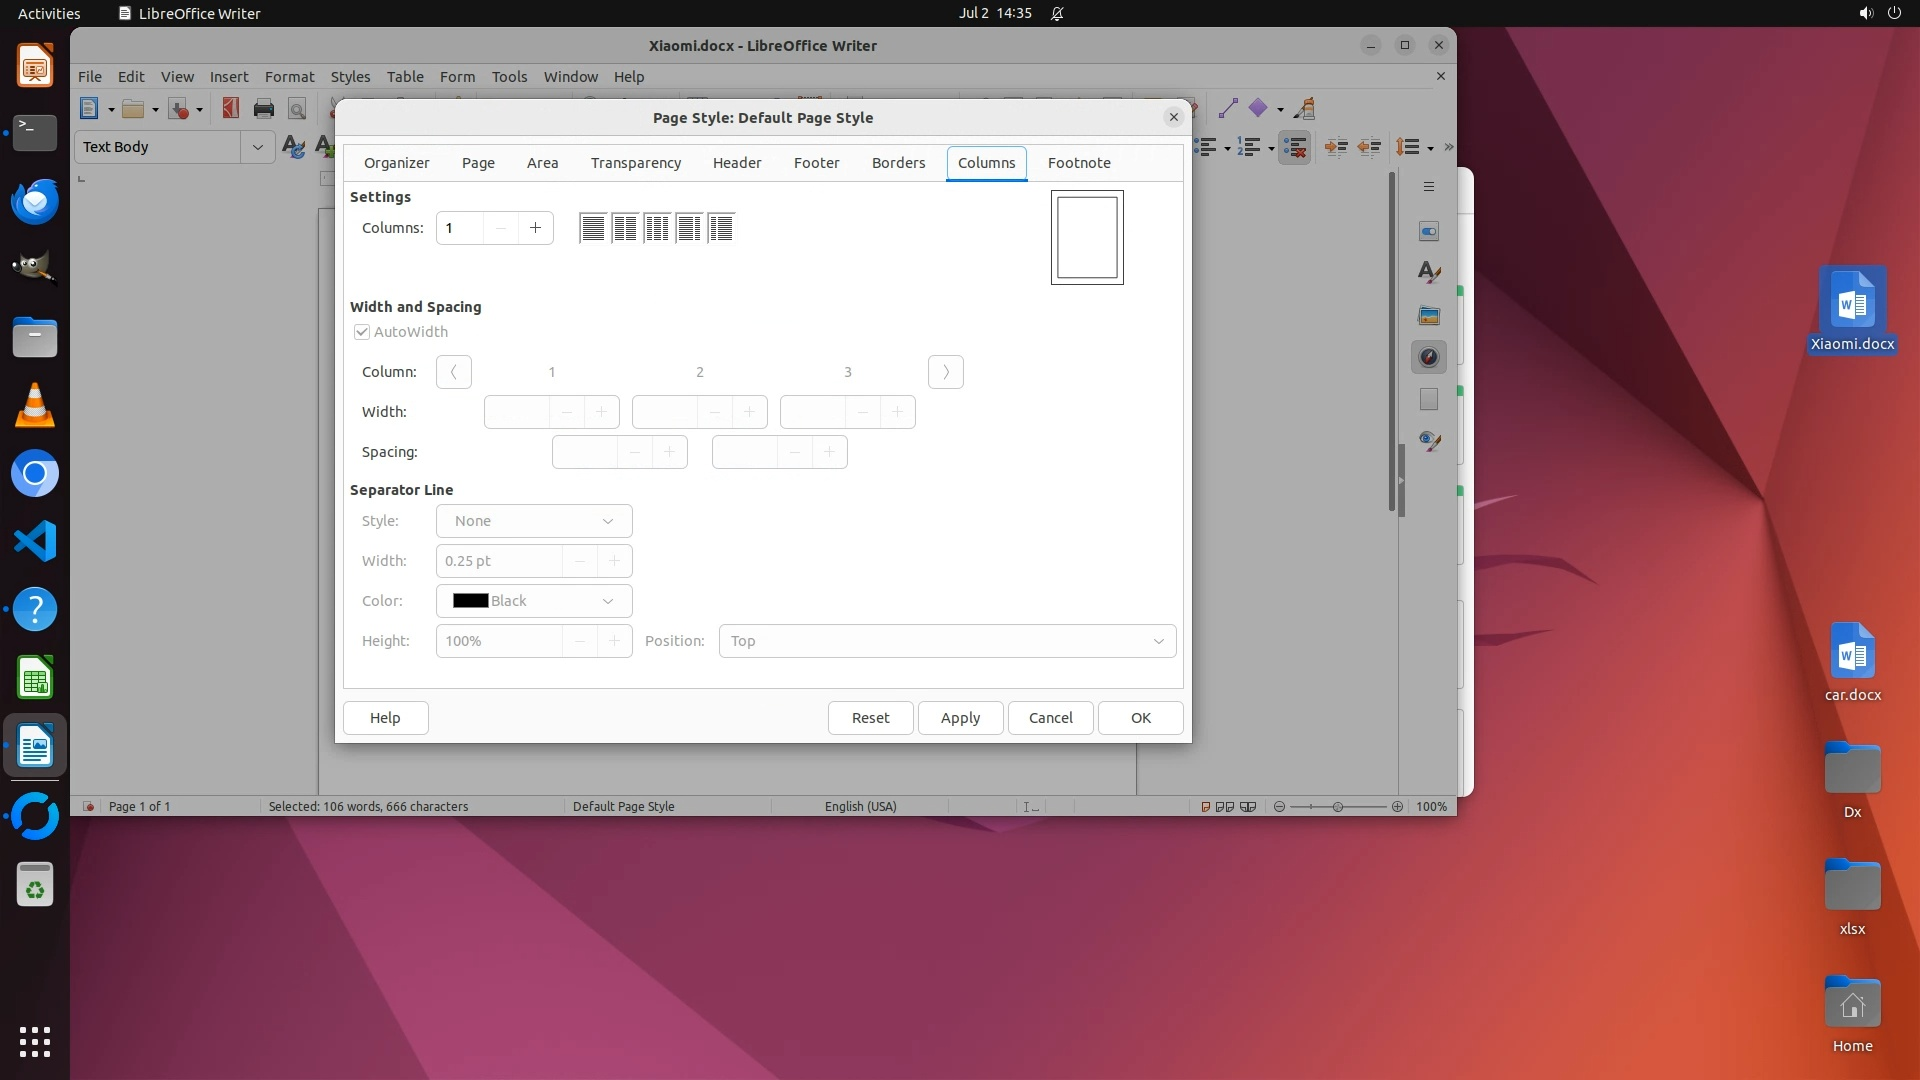Click the Reset button
Screen dimensions: 1920x1080
[870, 718]
